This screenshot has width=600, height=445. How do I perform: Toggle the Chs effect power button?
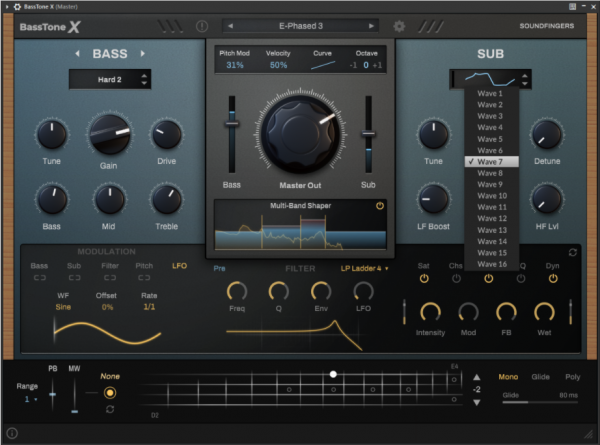coord(456,279)
